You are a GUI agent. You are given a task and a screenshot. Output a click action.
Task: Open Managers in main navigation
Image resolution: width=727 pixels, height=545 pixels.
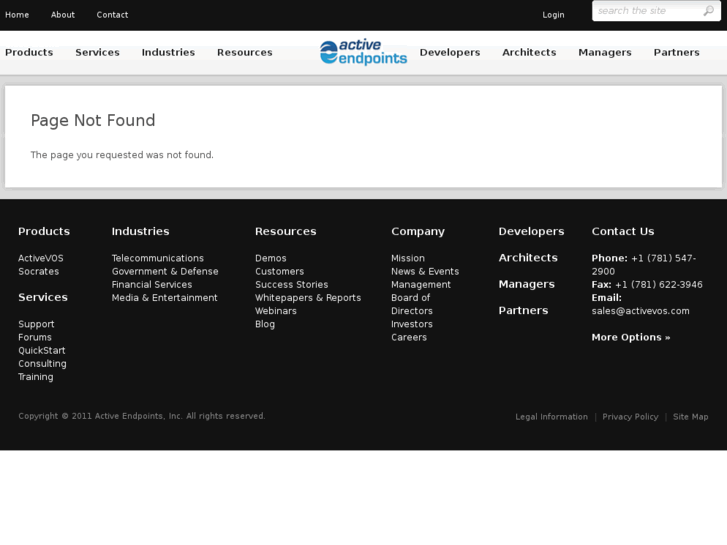[605, 52]
